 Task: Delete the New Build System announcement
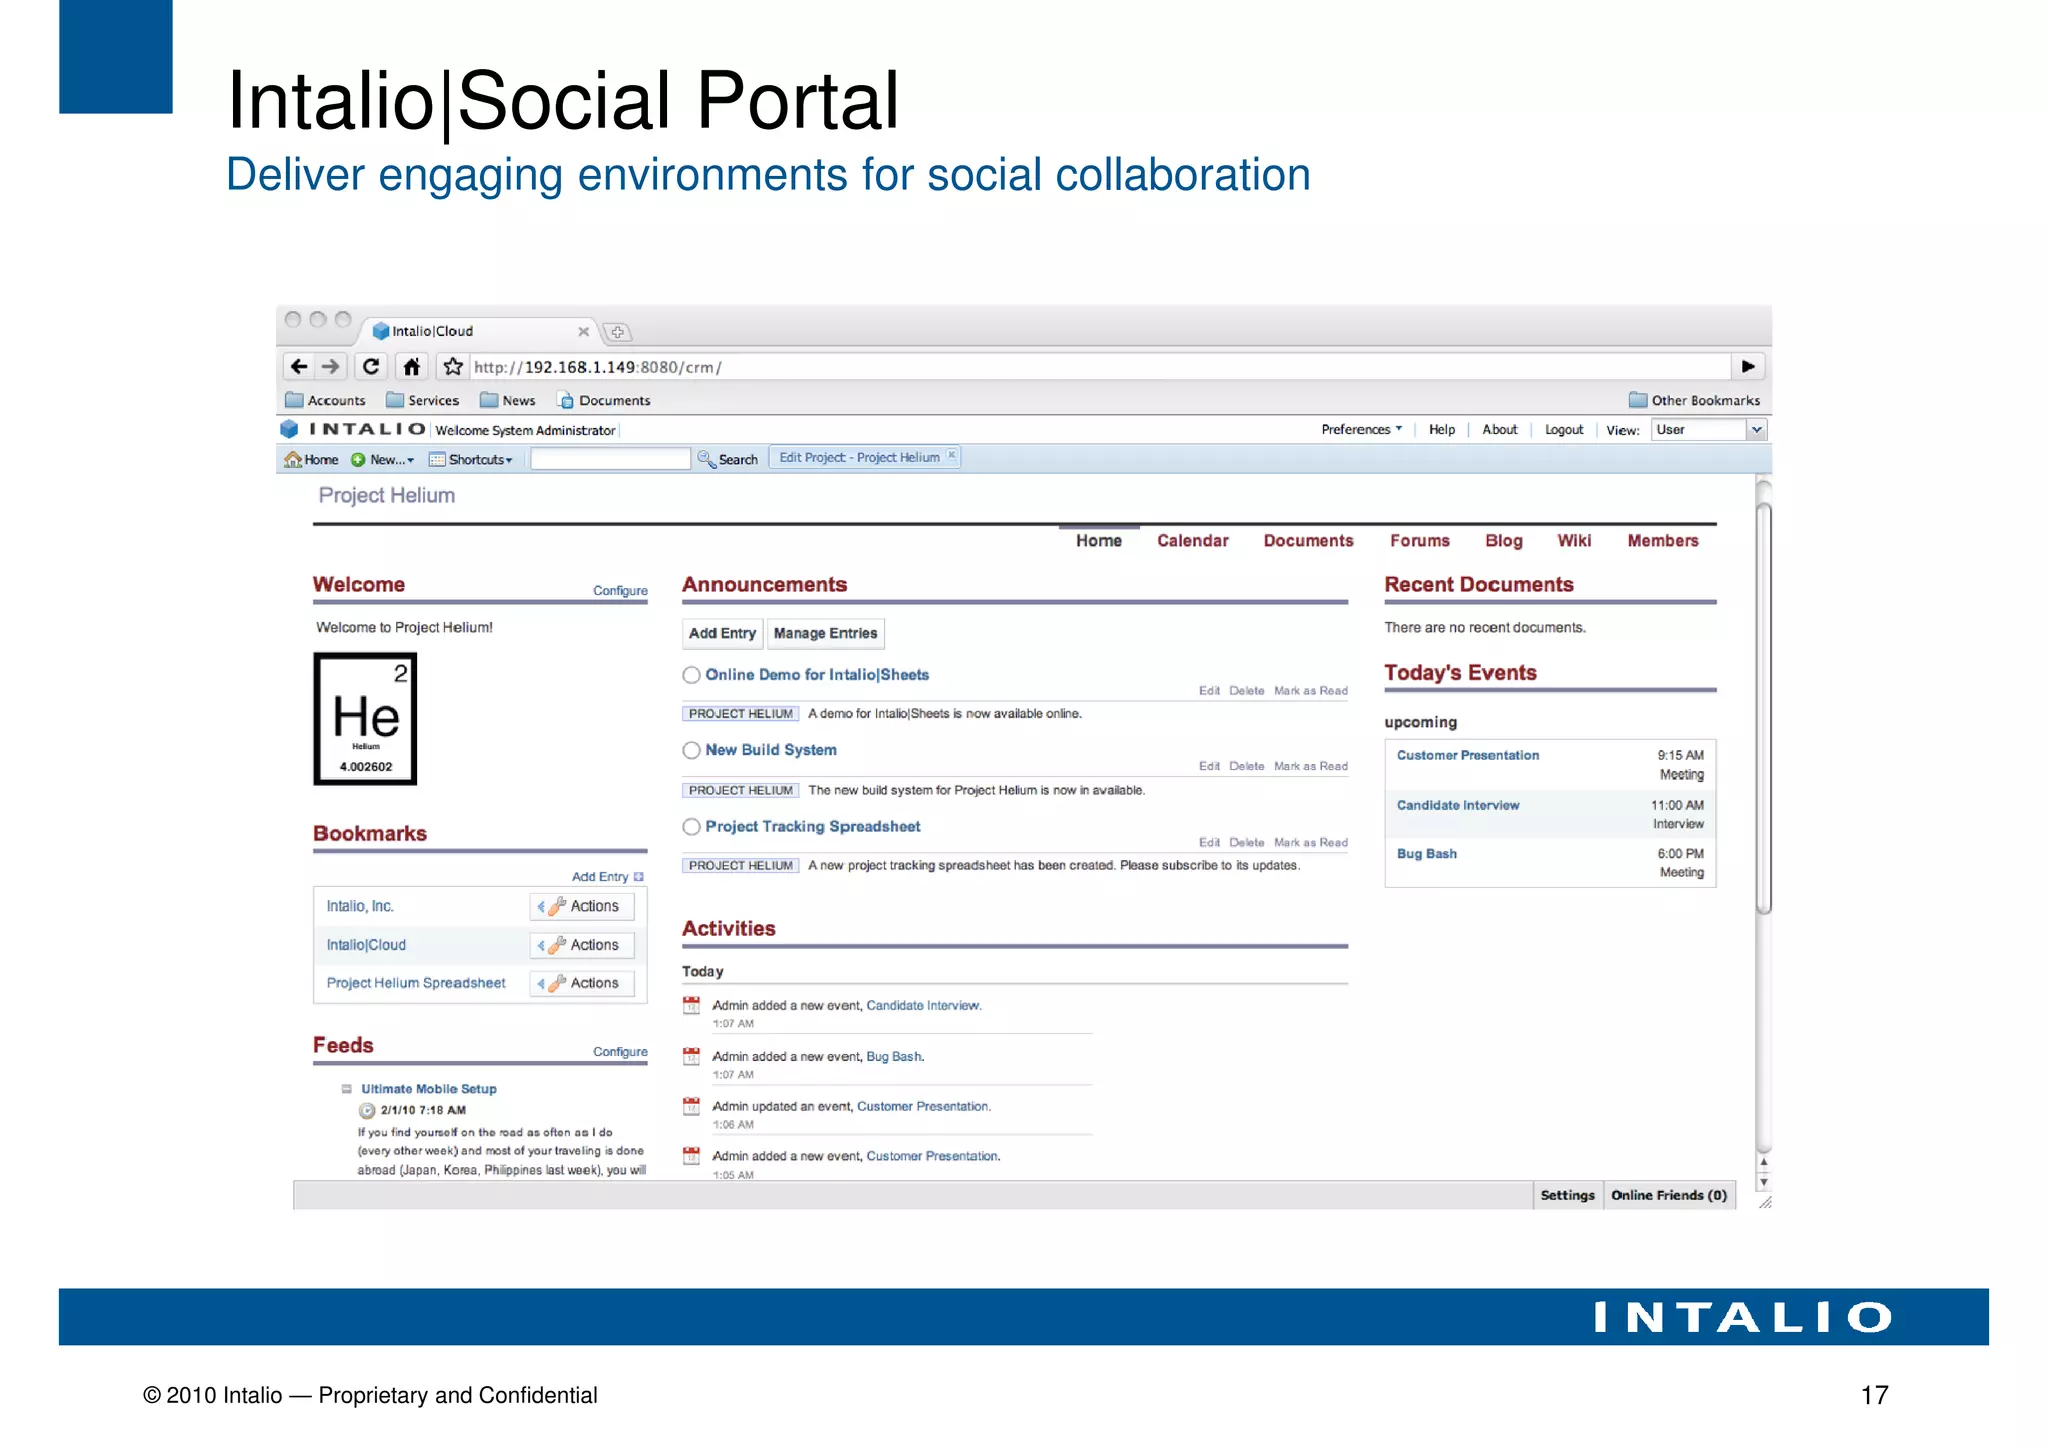point(1247,766)
